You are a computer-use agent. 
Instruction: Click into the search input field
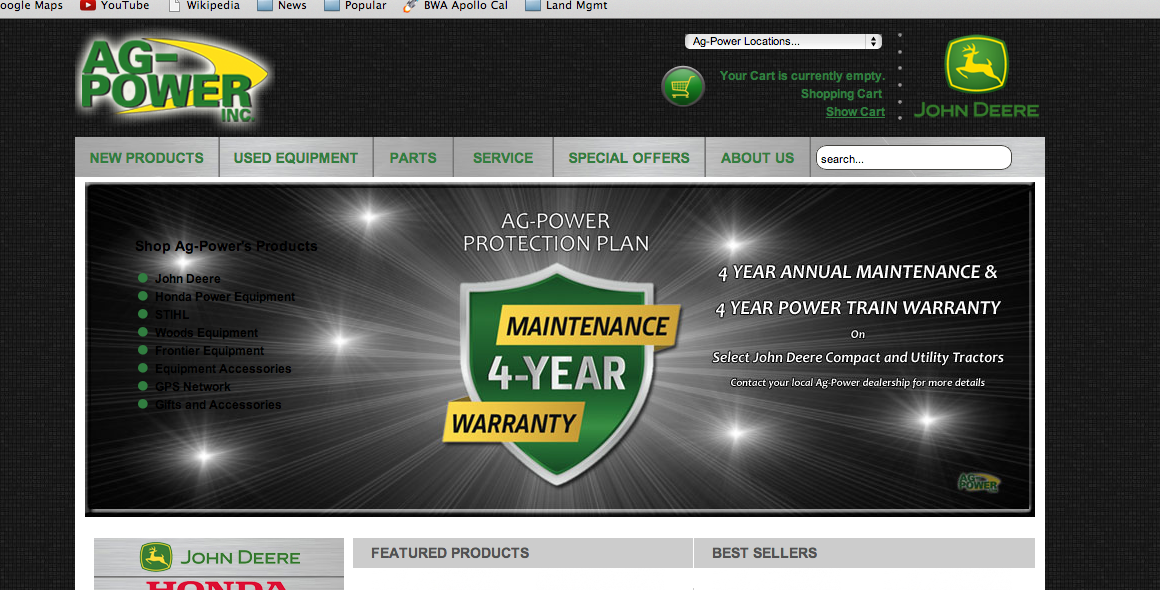pyautogui.click(x=914, y=158)
